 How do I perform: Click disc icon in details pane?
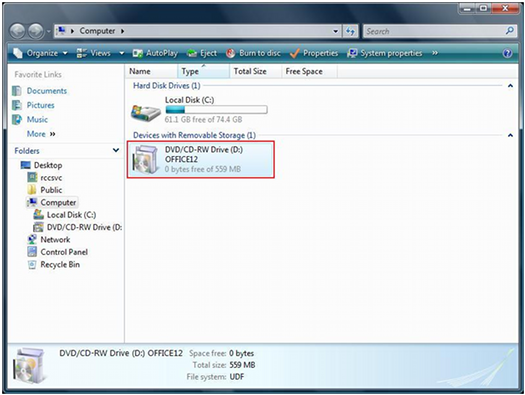point(29,366)
